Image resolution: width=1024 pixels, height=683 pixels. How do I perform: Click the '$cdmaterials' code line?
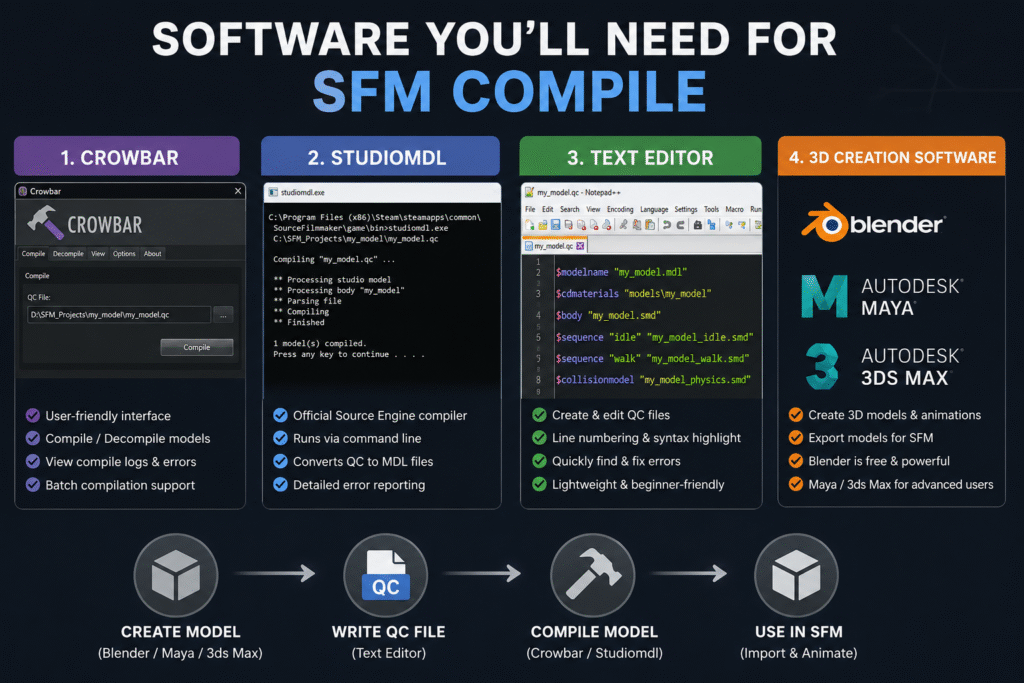(x=633, y=294)
